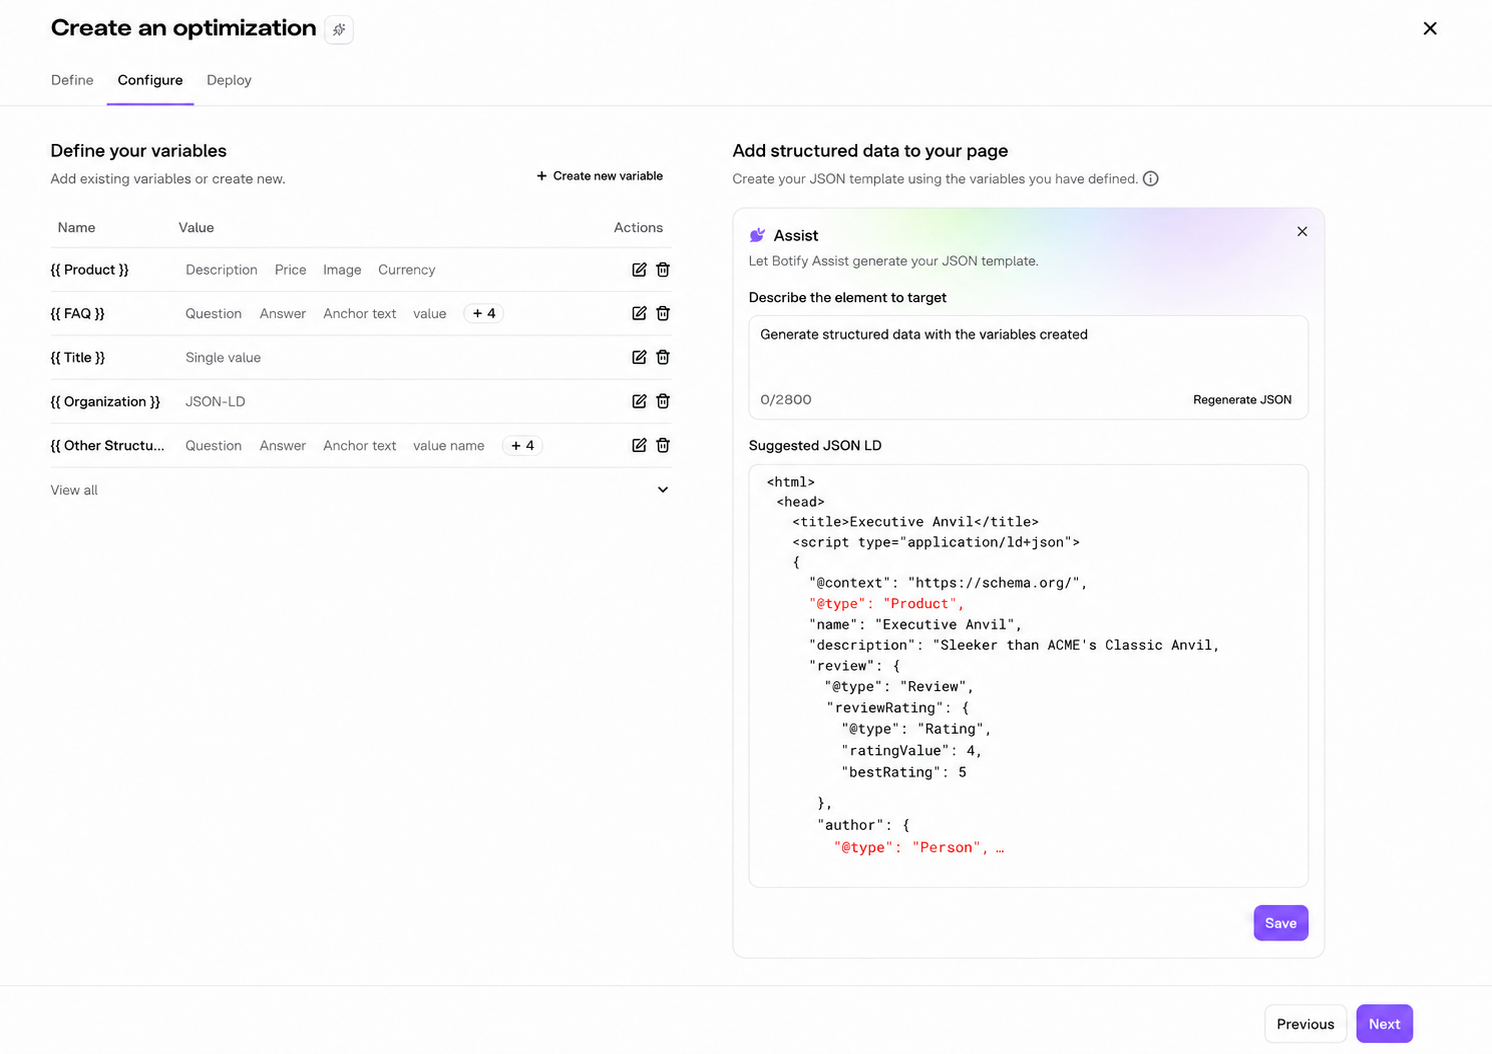Click the info icon beside JSON template description

click(1151, 179)
